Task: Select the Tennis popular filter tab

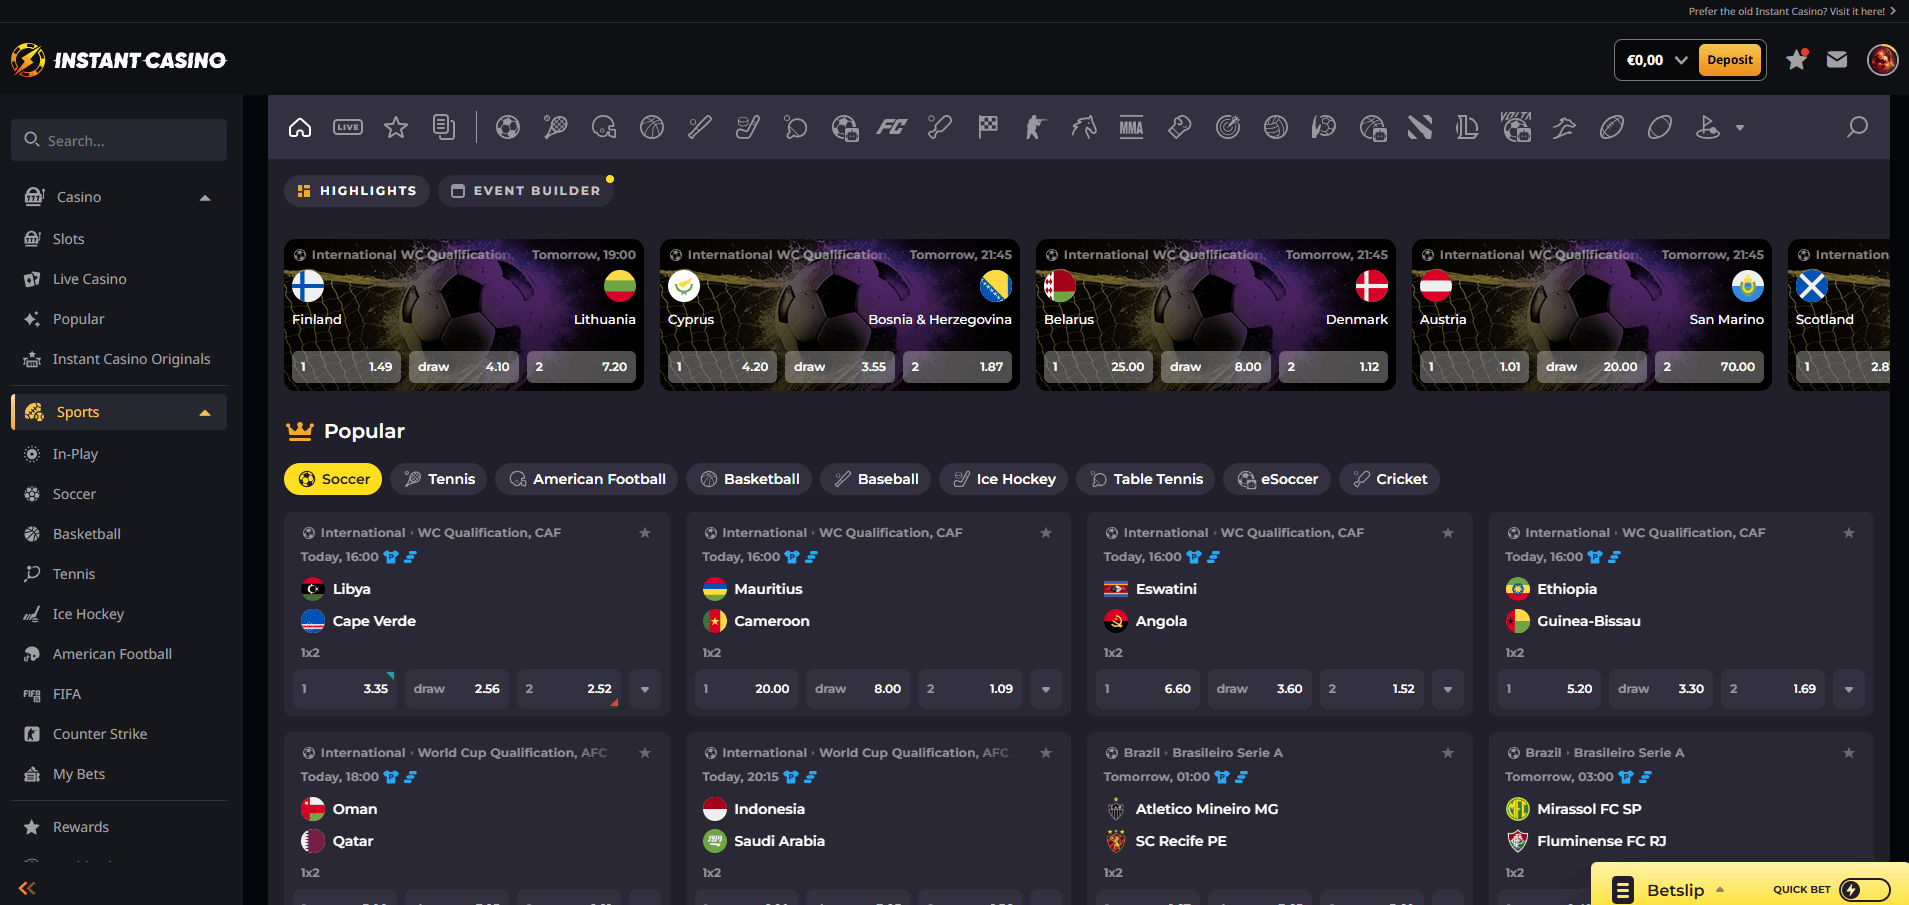Action: click(439, 479)
